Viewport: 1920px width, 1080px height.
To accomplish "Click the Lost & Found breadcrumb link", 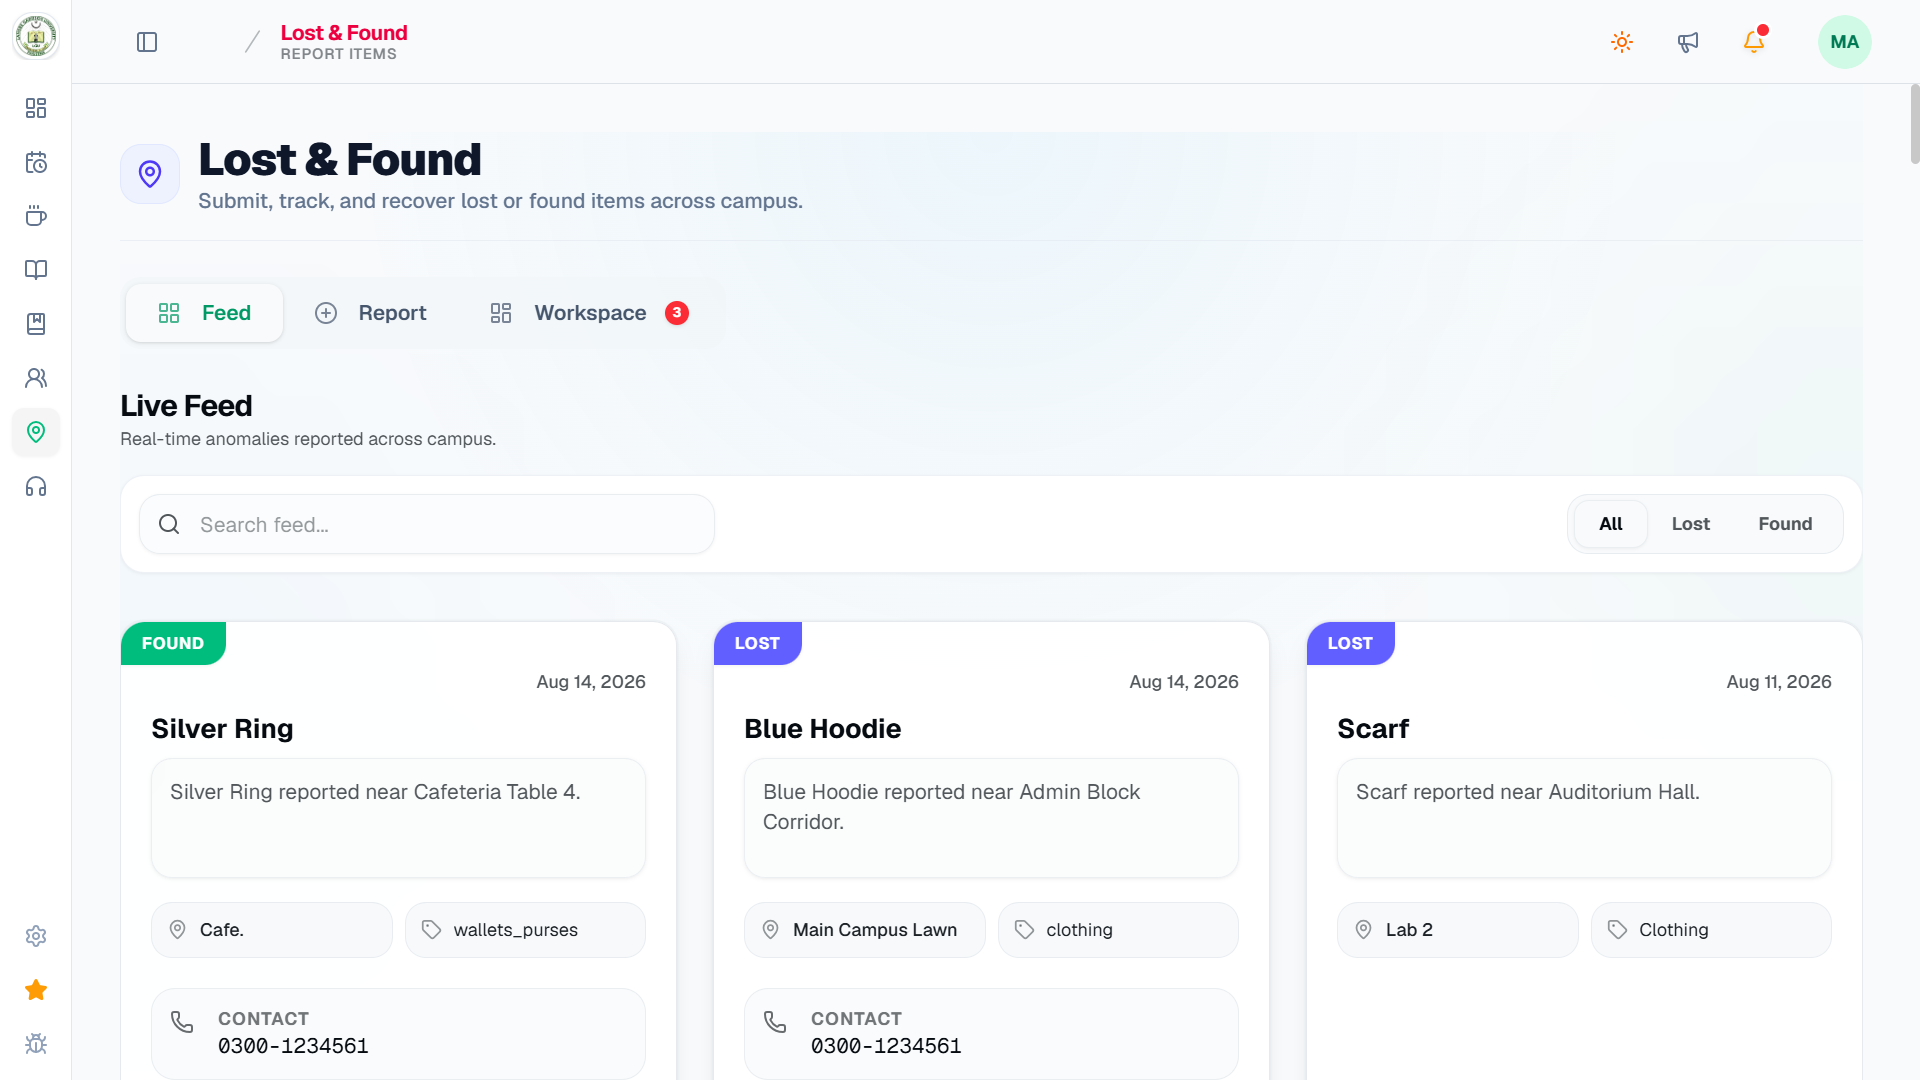I will point(344,33).
